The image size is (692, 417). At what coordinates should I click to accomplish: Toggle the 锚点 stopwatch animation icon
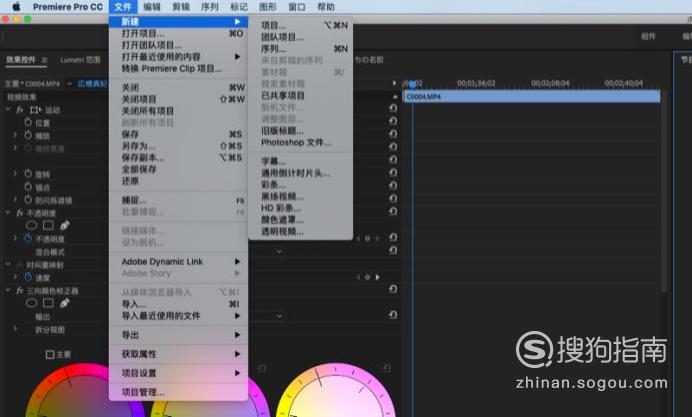[x=28, y=187]
